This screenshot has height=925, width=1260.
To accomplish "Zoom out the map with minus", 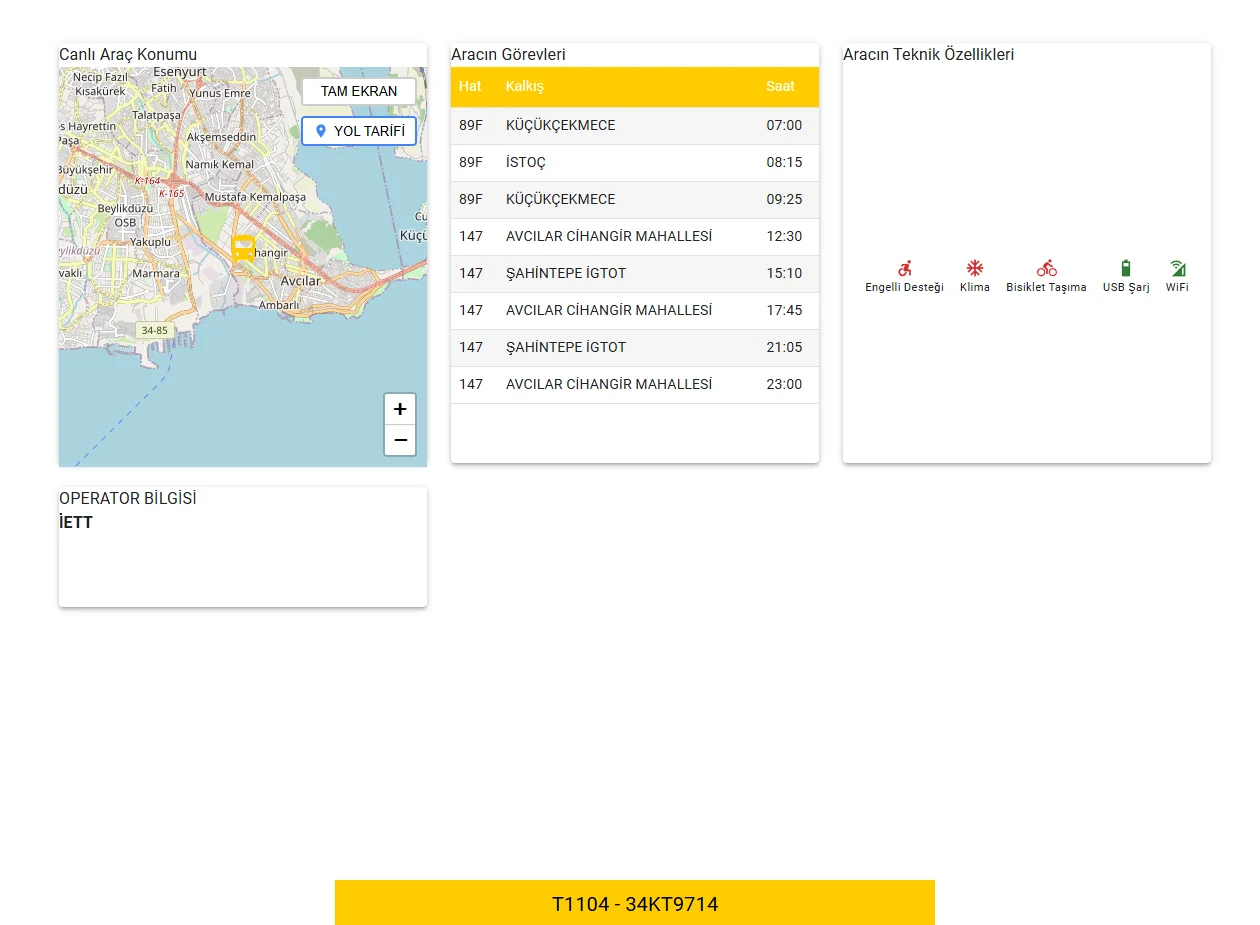I will click(x=400, y=440).
